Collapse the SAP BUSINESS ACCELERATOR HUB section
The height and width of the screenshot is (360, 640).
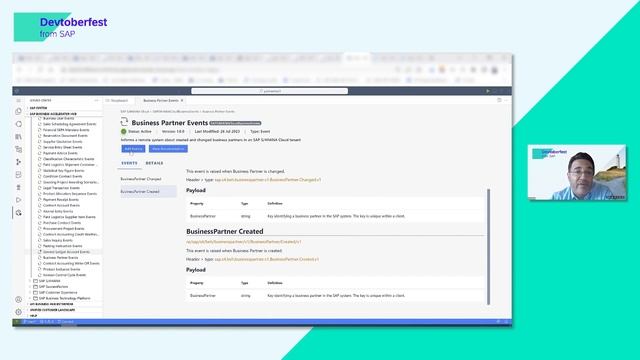click(x=53, y=114)
